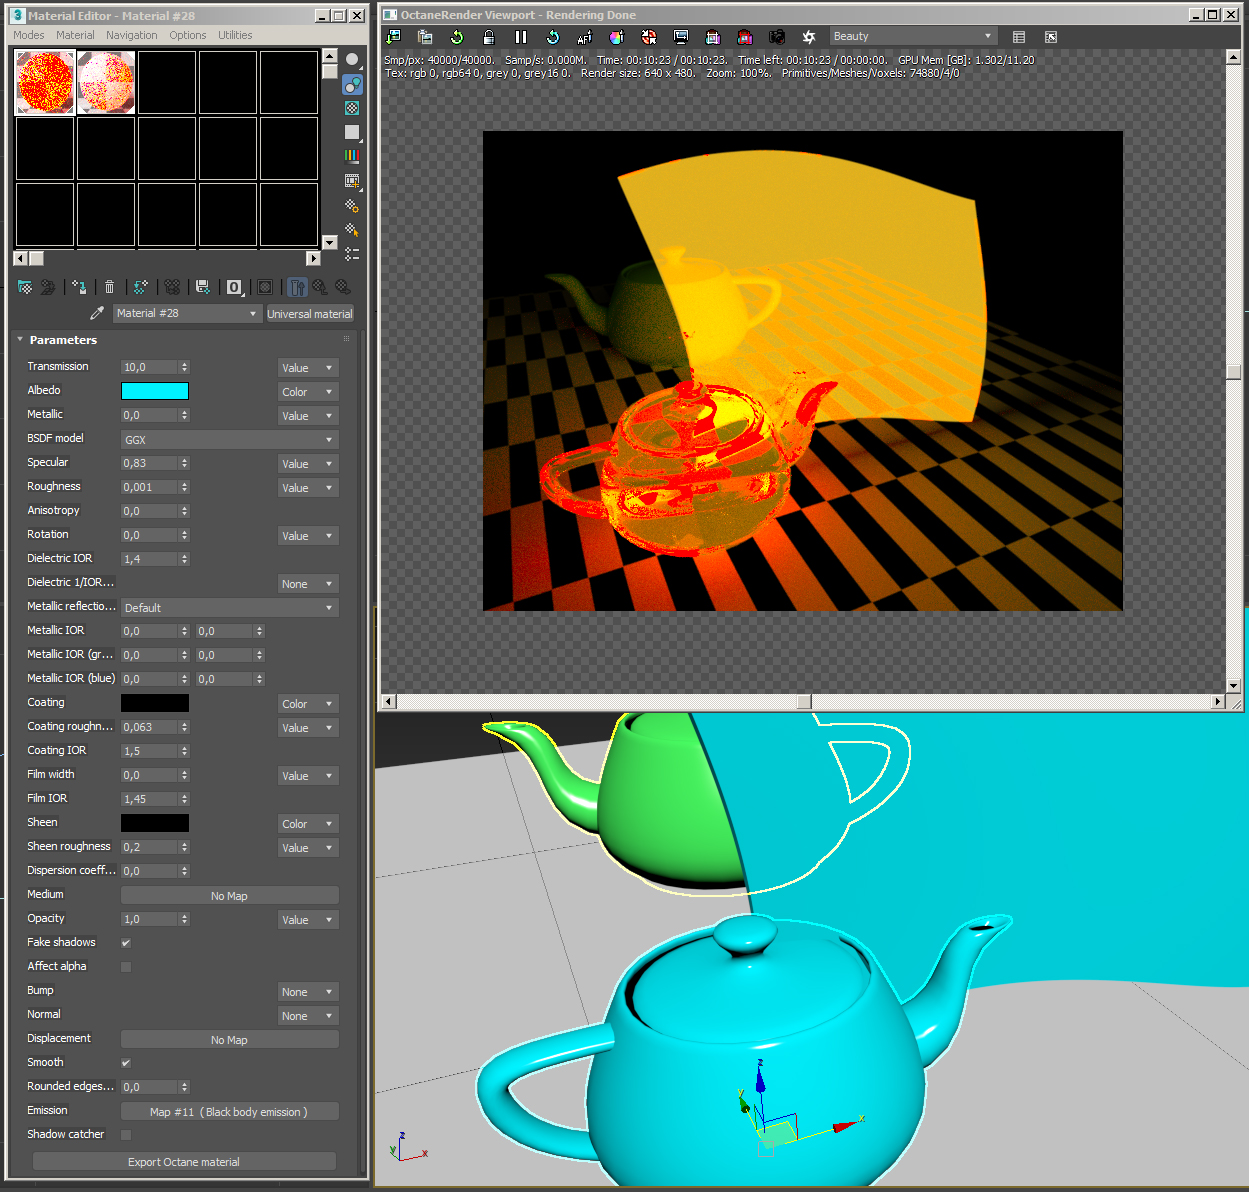
Task: Click the green refresh render icon
Action: 457,37
